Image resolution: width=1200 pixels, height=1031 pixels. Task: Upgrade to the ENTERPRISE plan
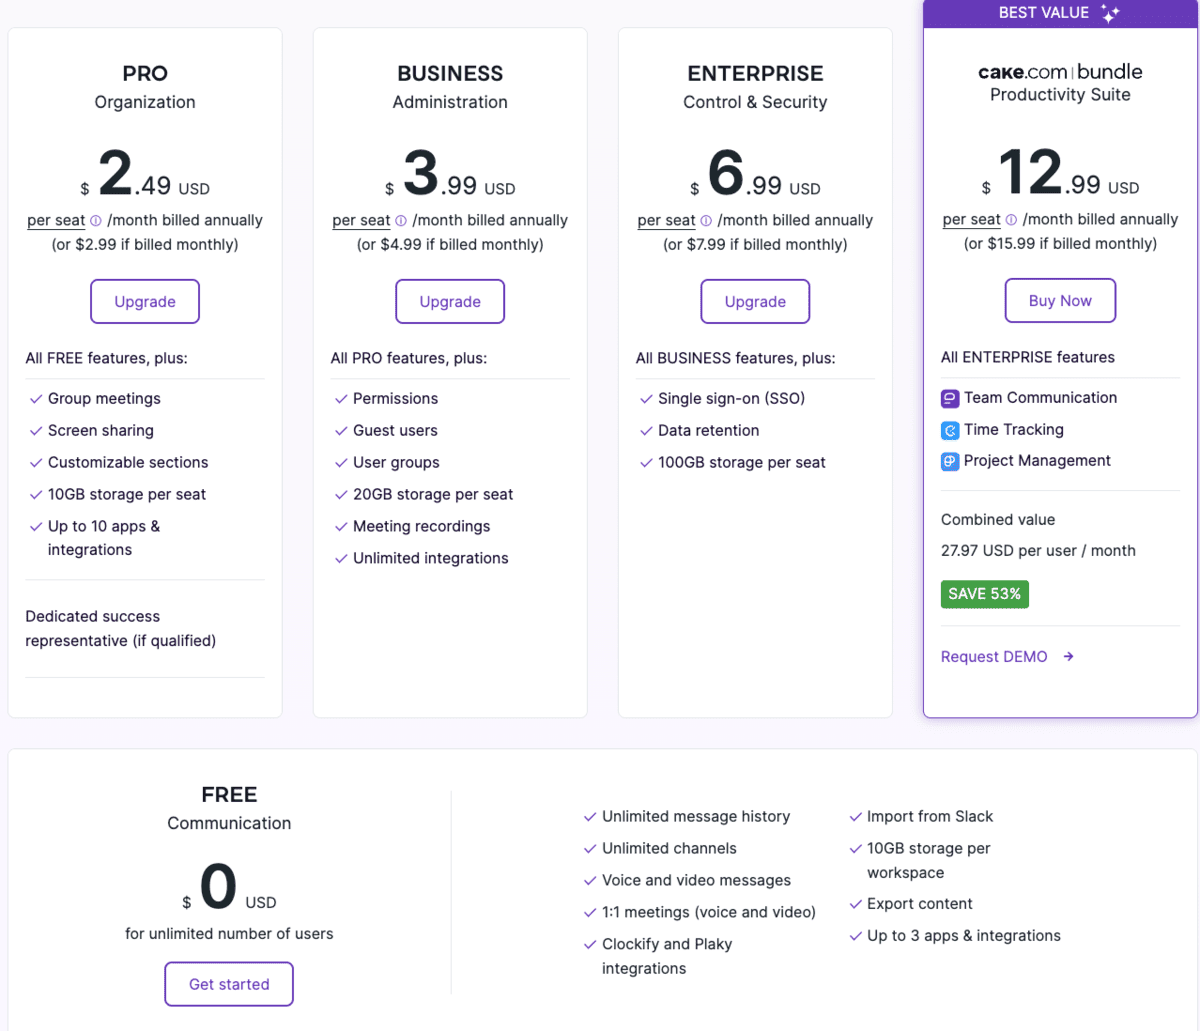tap(755, 301)
